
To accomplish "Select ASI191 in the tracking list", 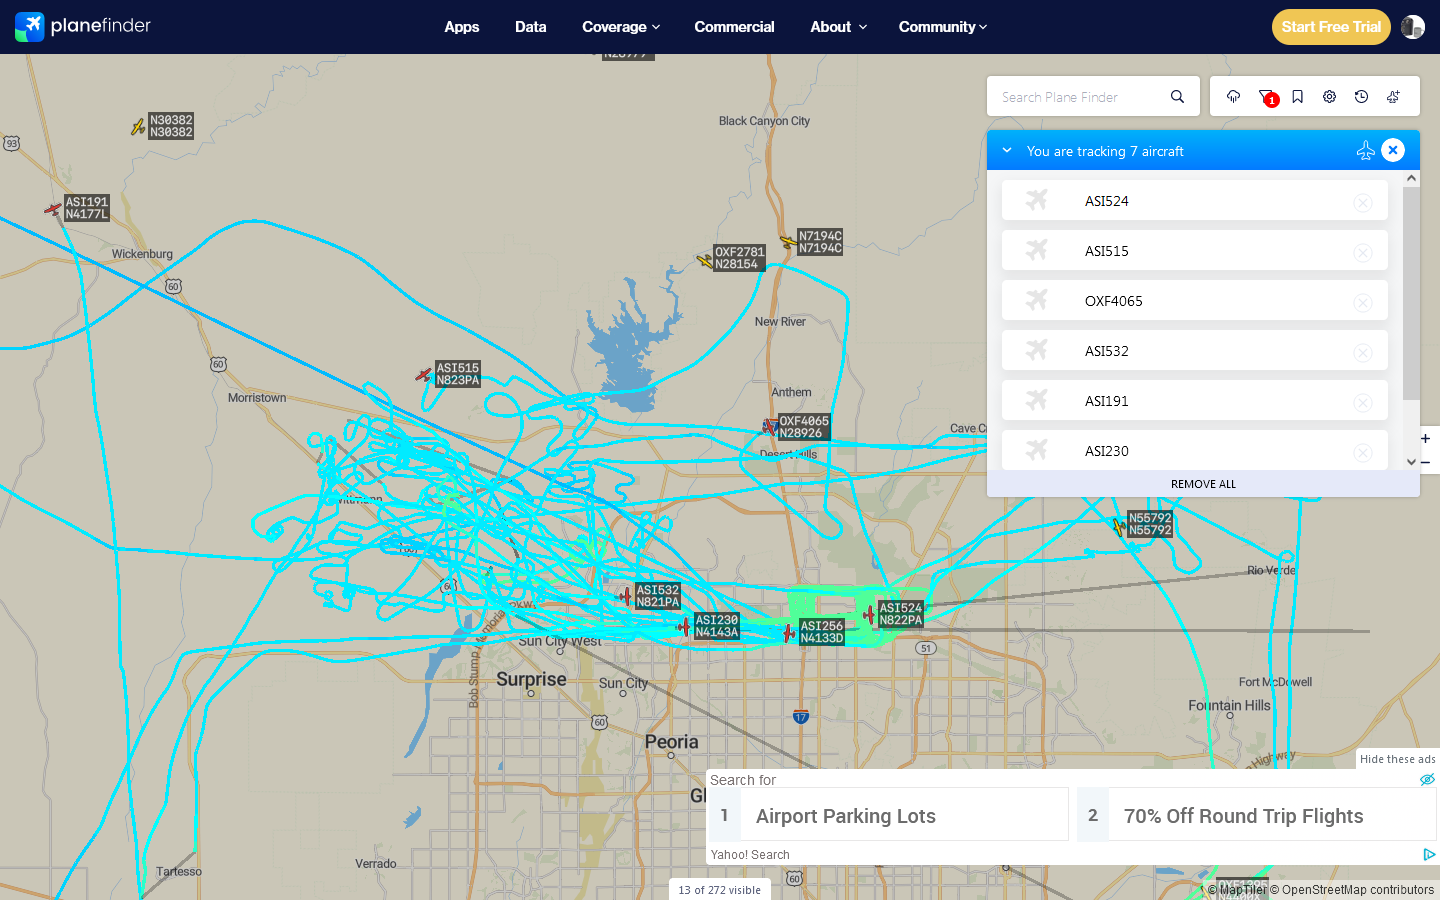I will click(1194, 400).
